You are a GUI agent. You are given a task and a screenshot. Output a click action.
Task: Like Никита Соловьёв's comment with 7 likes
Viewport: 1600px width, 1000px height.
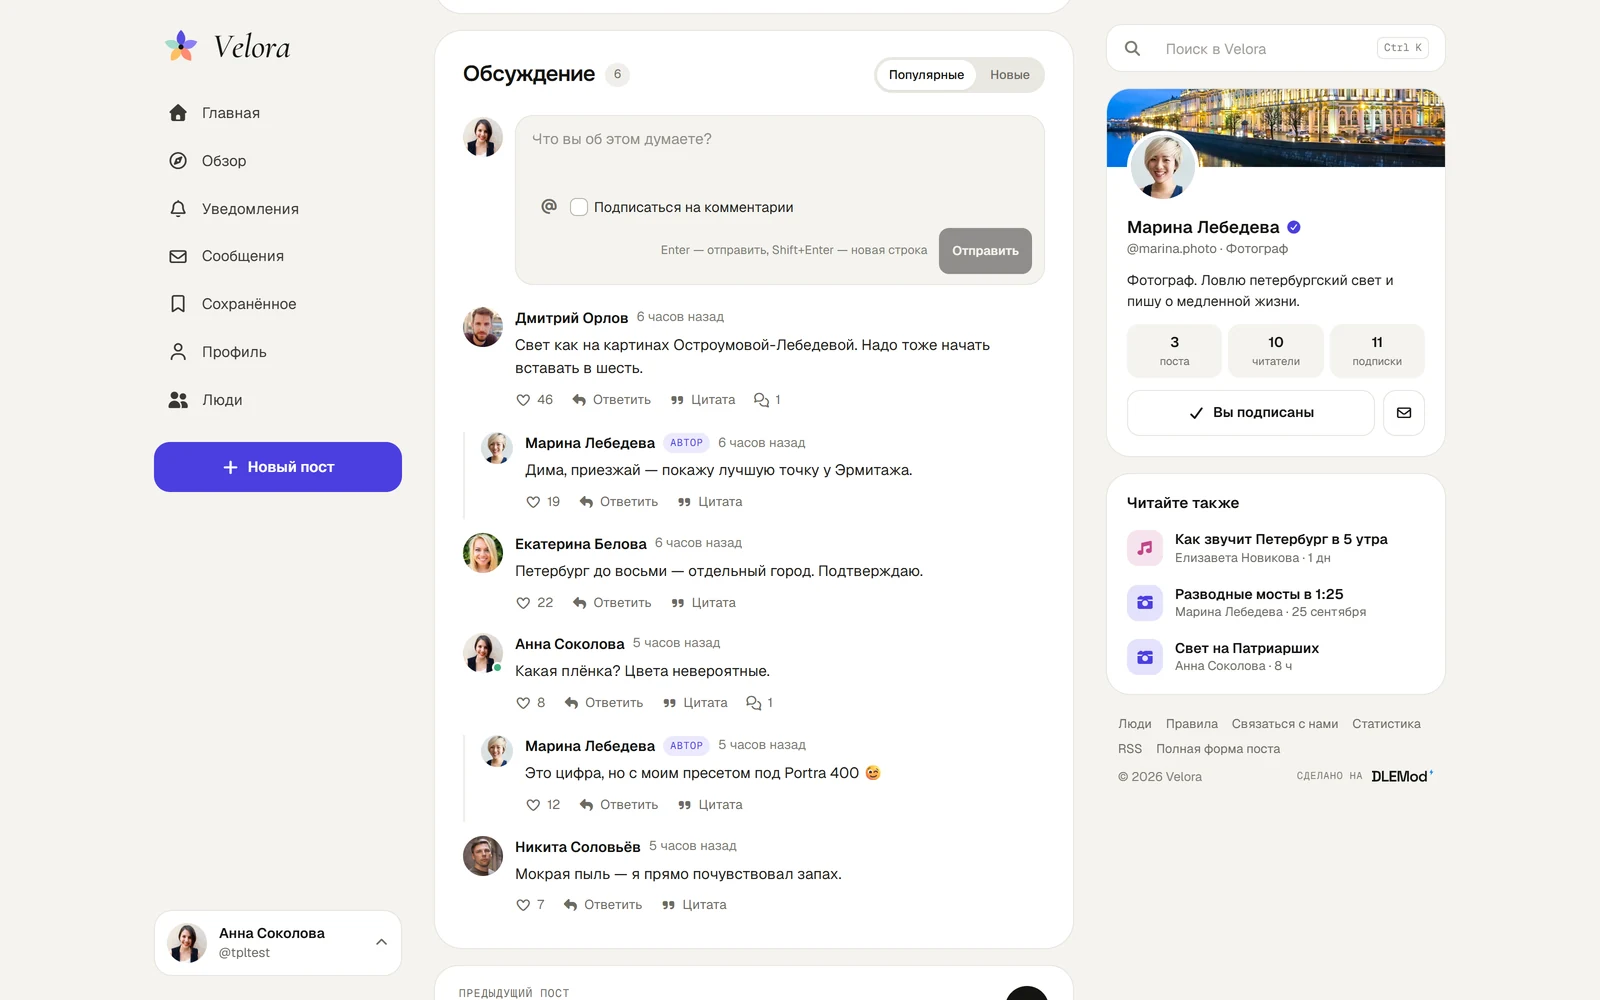530,905
